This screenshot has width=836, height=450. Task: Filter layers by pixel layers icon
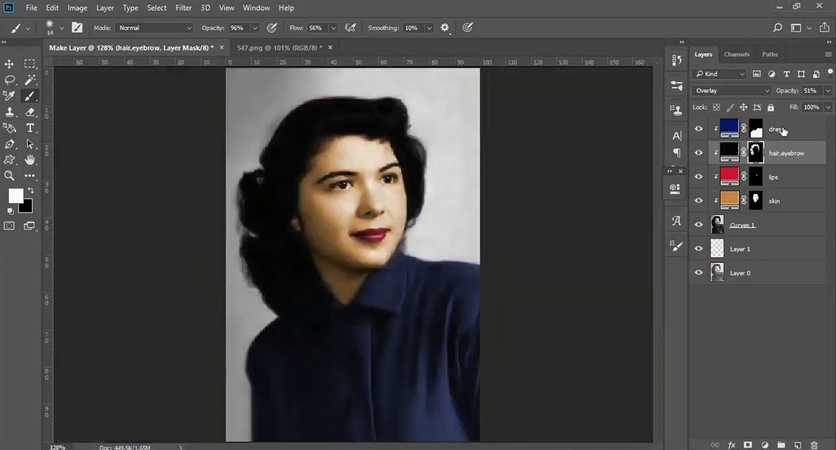tap(757, 74)
